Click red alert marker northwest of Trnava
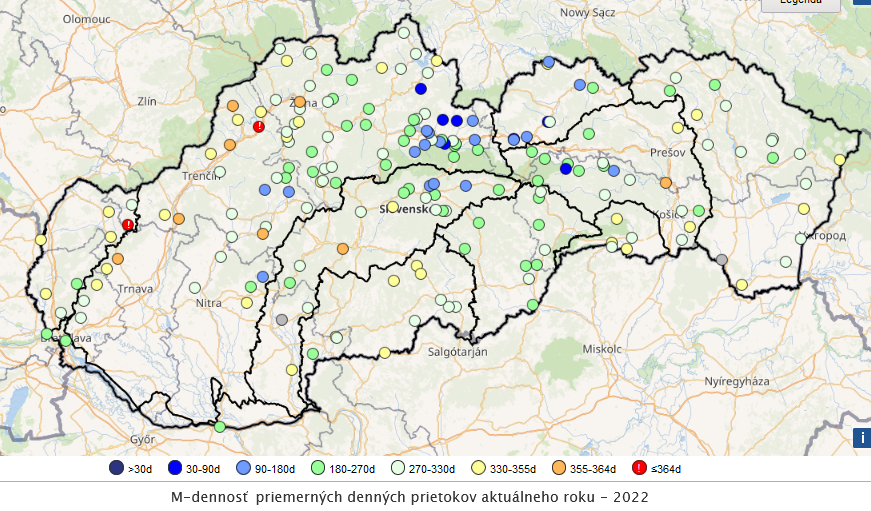The height and width of the screenshot is (511, 871). pos(128,225)
